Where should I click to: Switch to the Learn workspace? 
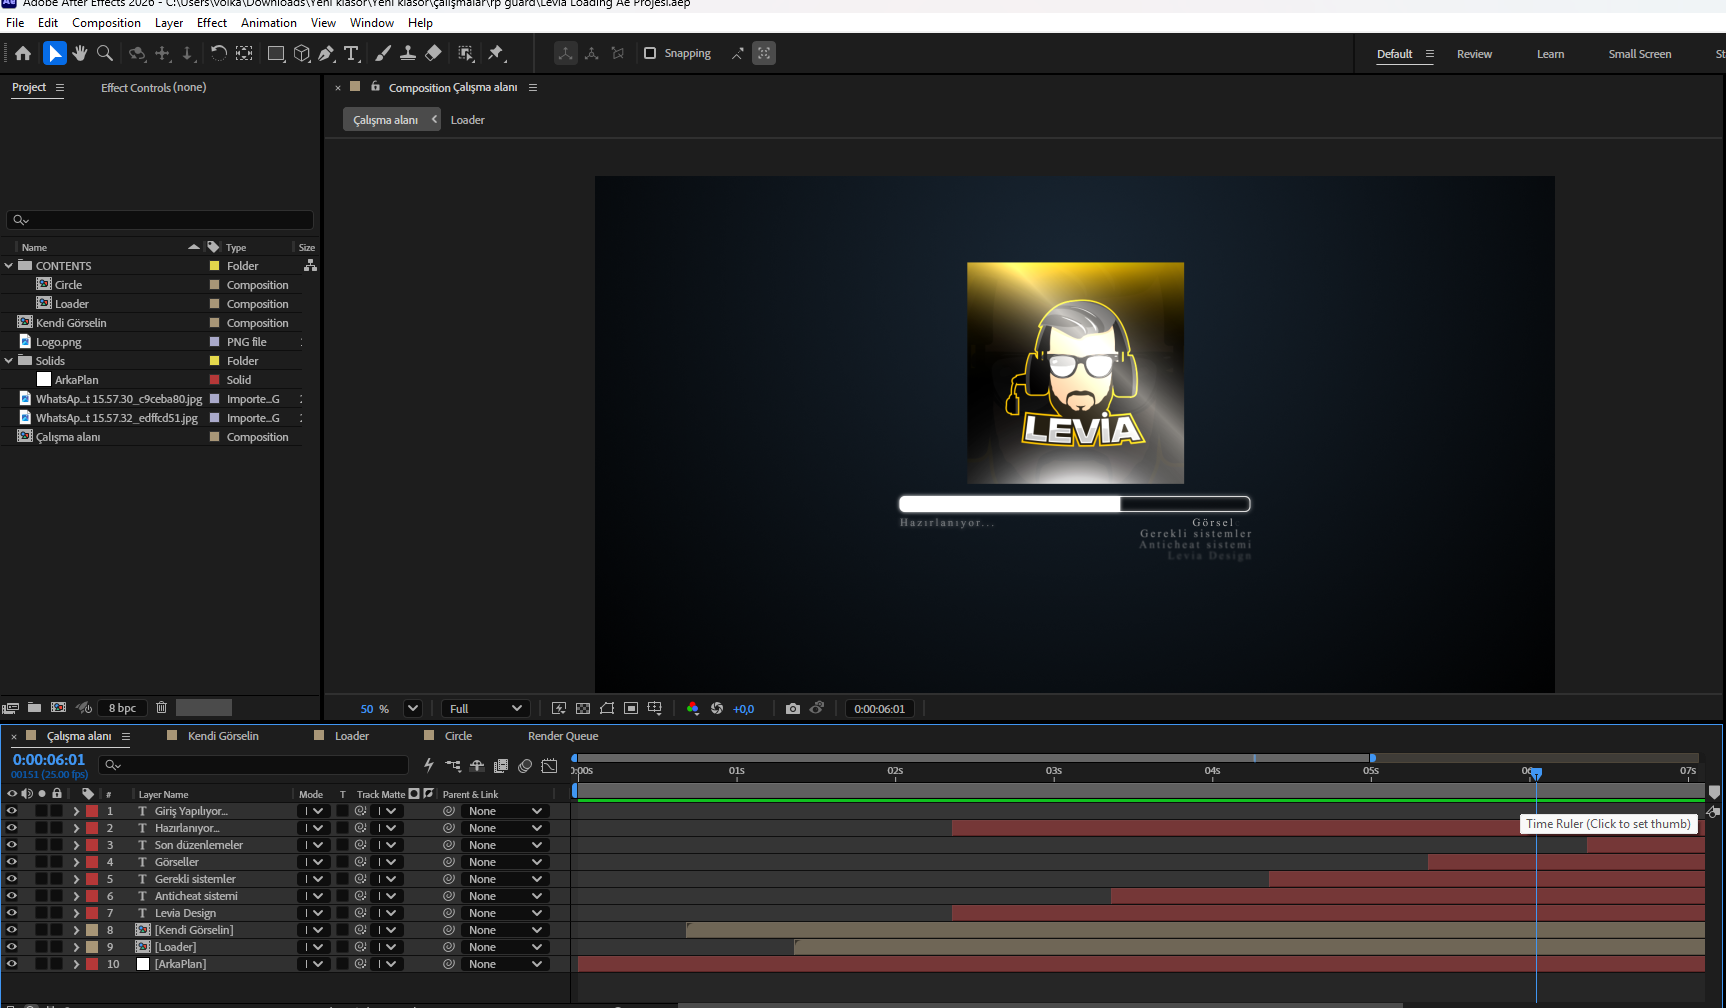1550,54
